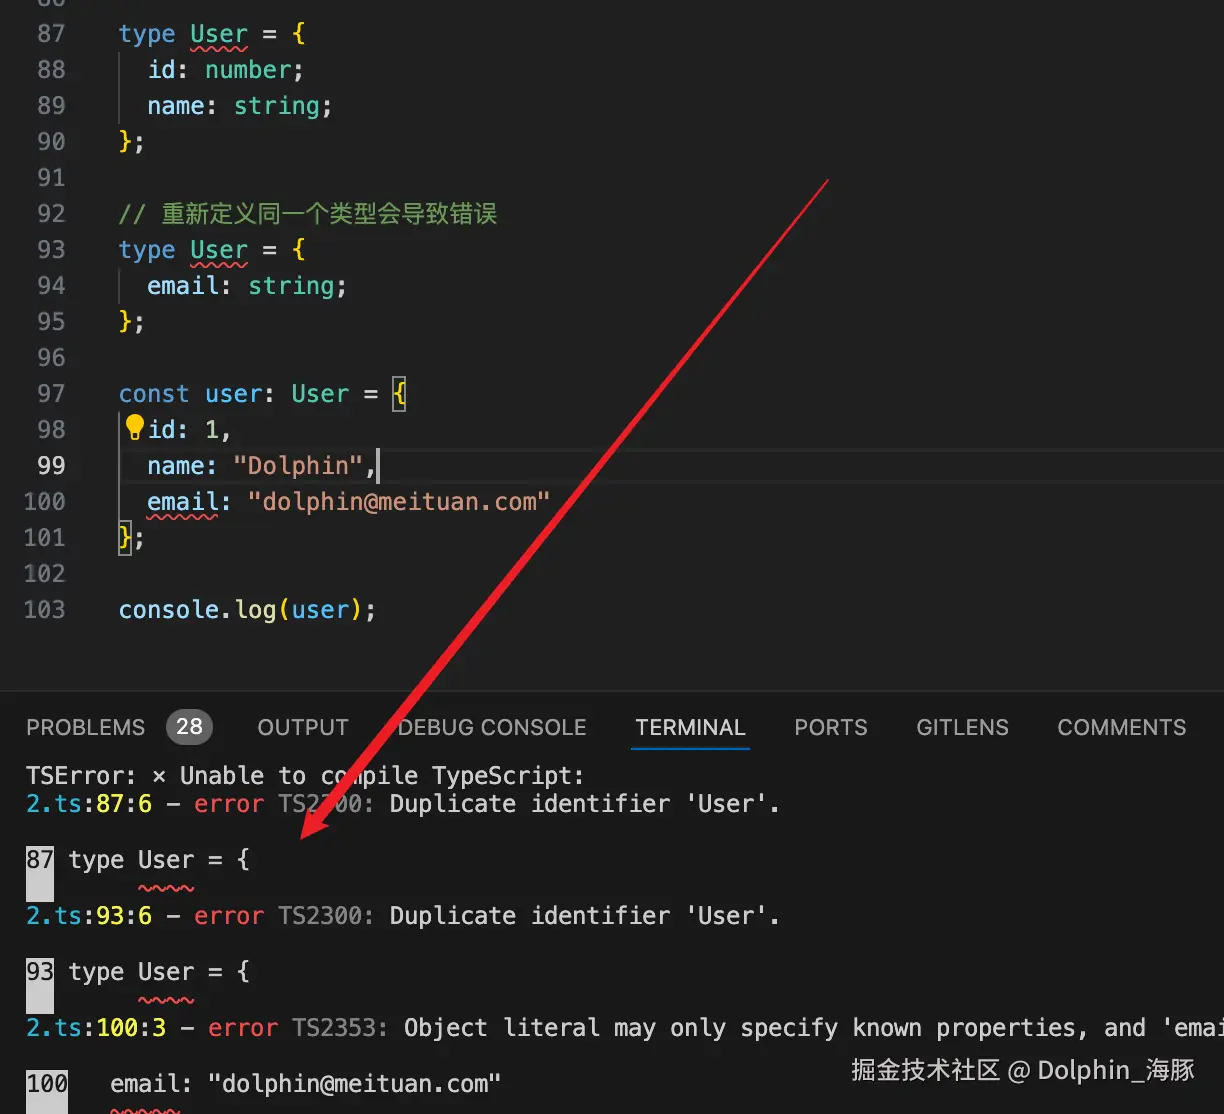Open the PROBLEMS panel tab

click(86, 727)
